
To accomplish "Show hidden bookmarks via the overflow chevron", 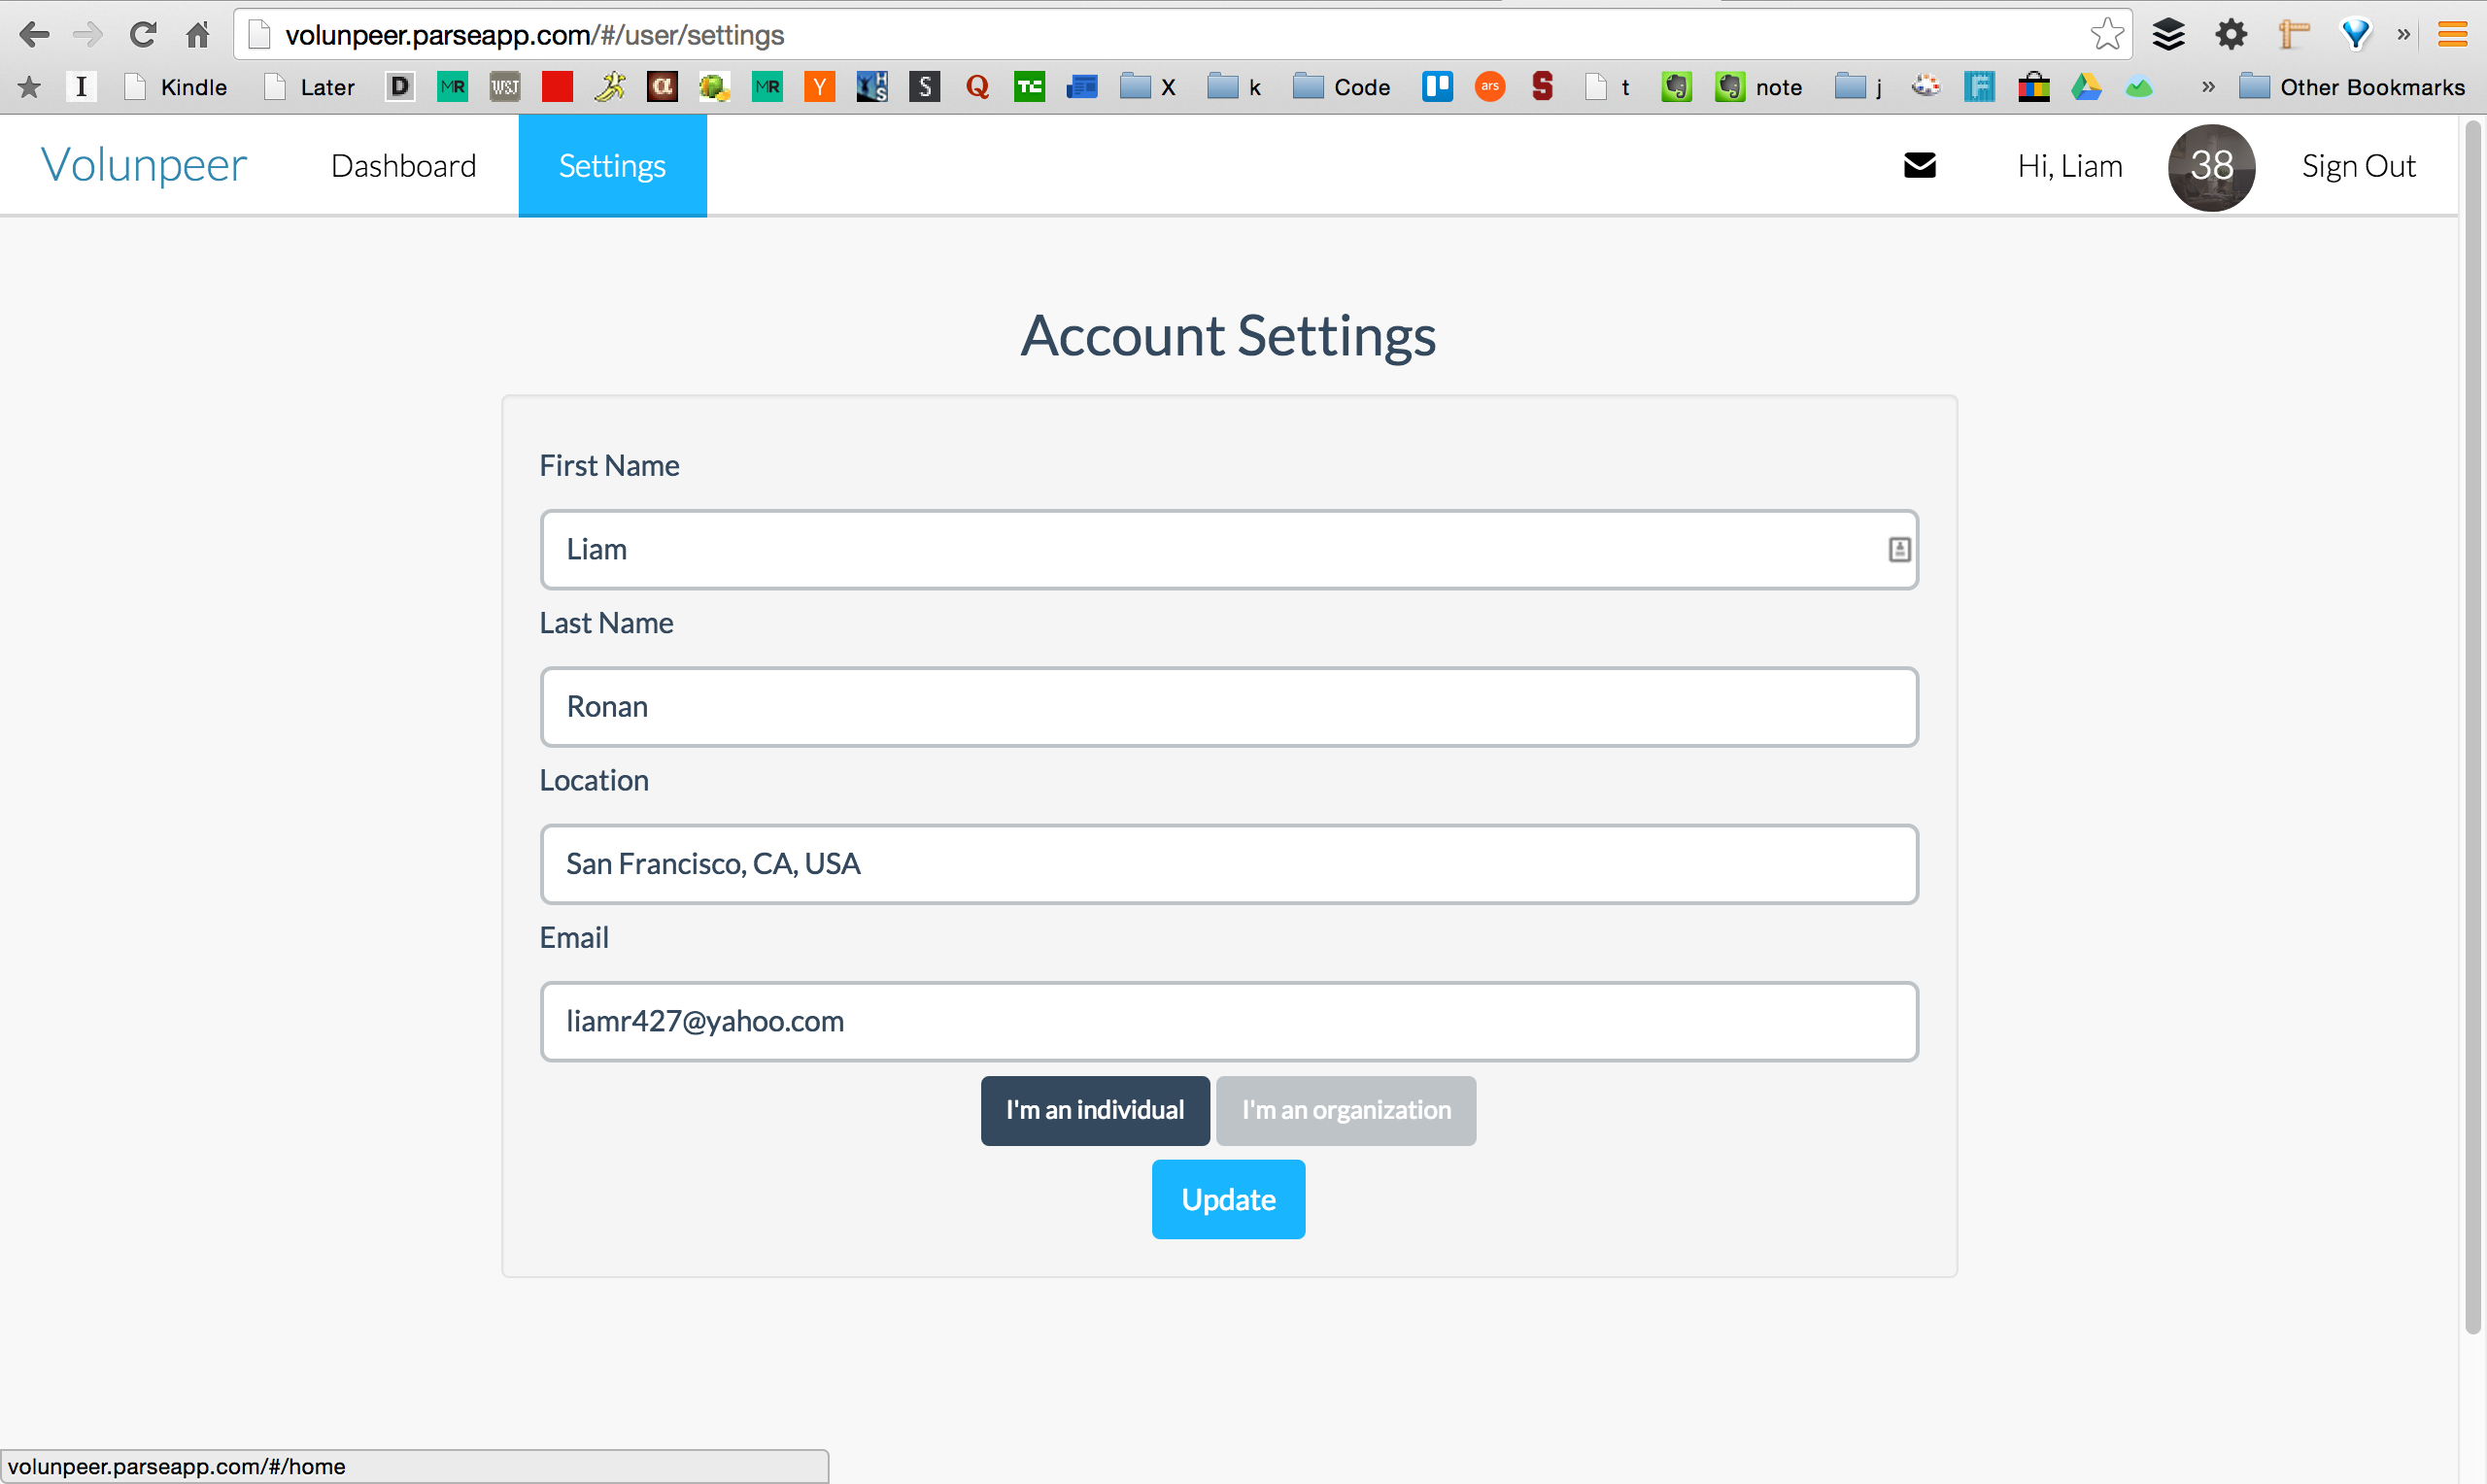I will pyautogui.click(x=2207, y=87).
